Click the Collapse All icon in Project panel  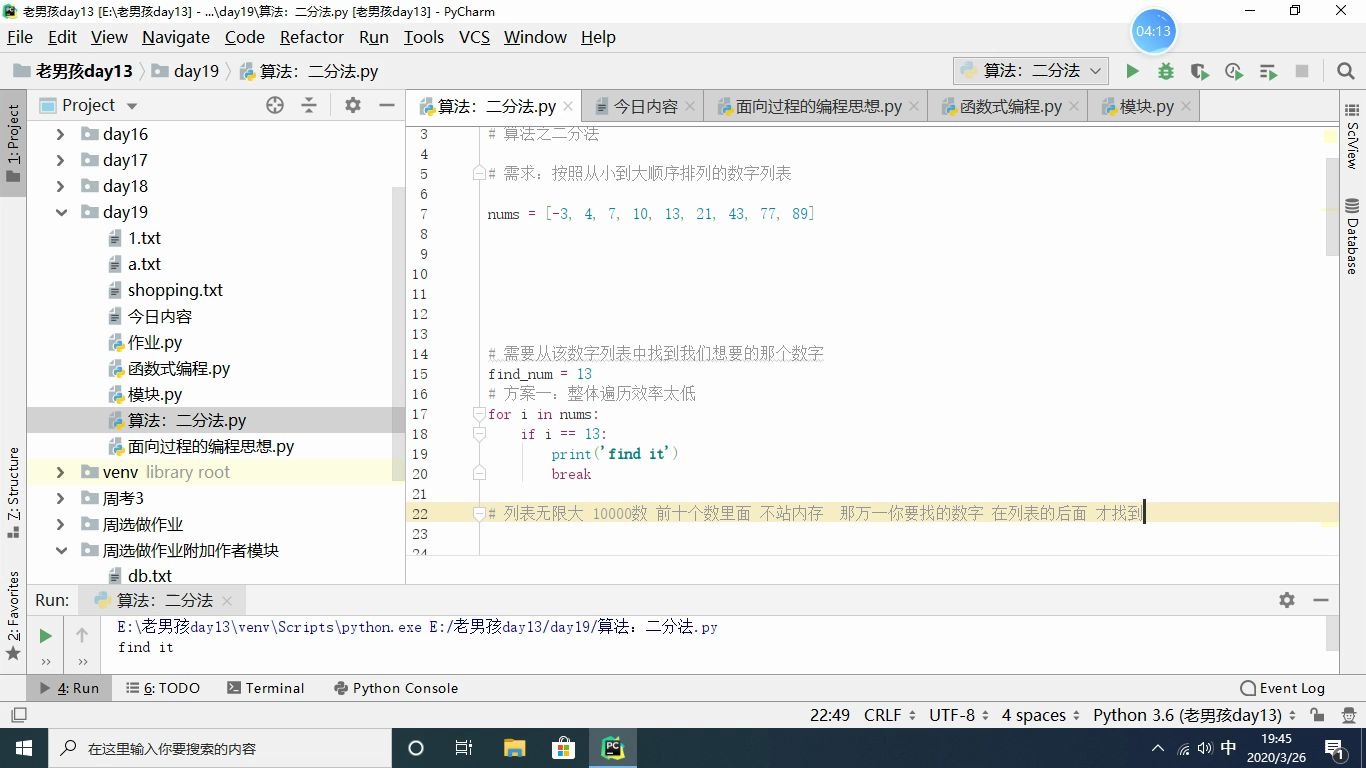tap(313, 105)
